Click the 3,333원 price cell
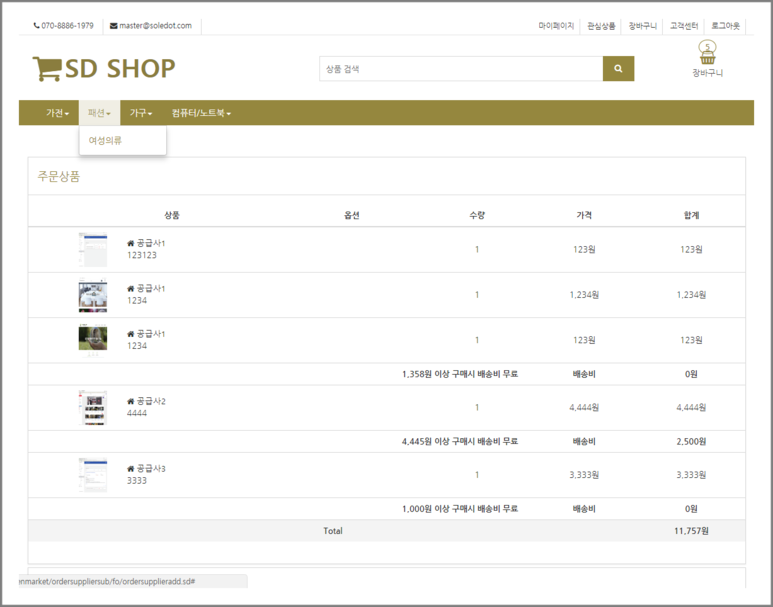Screen dimensions: 773x607 pyautogui.click(x=584, y=475)
